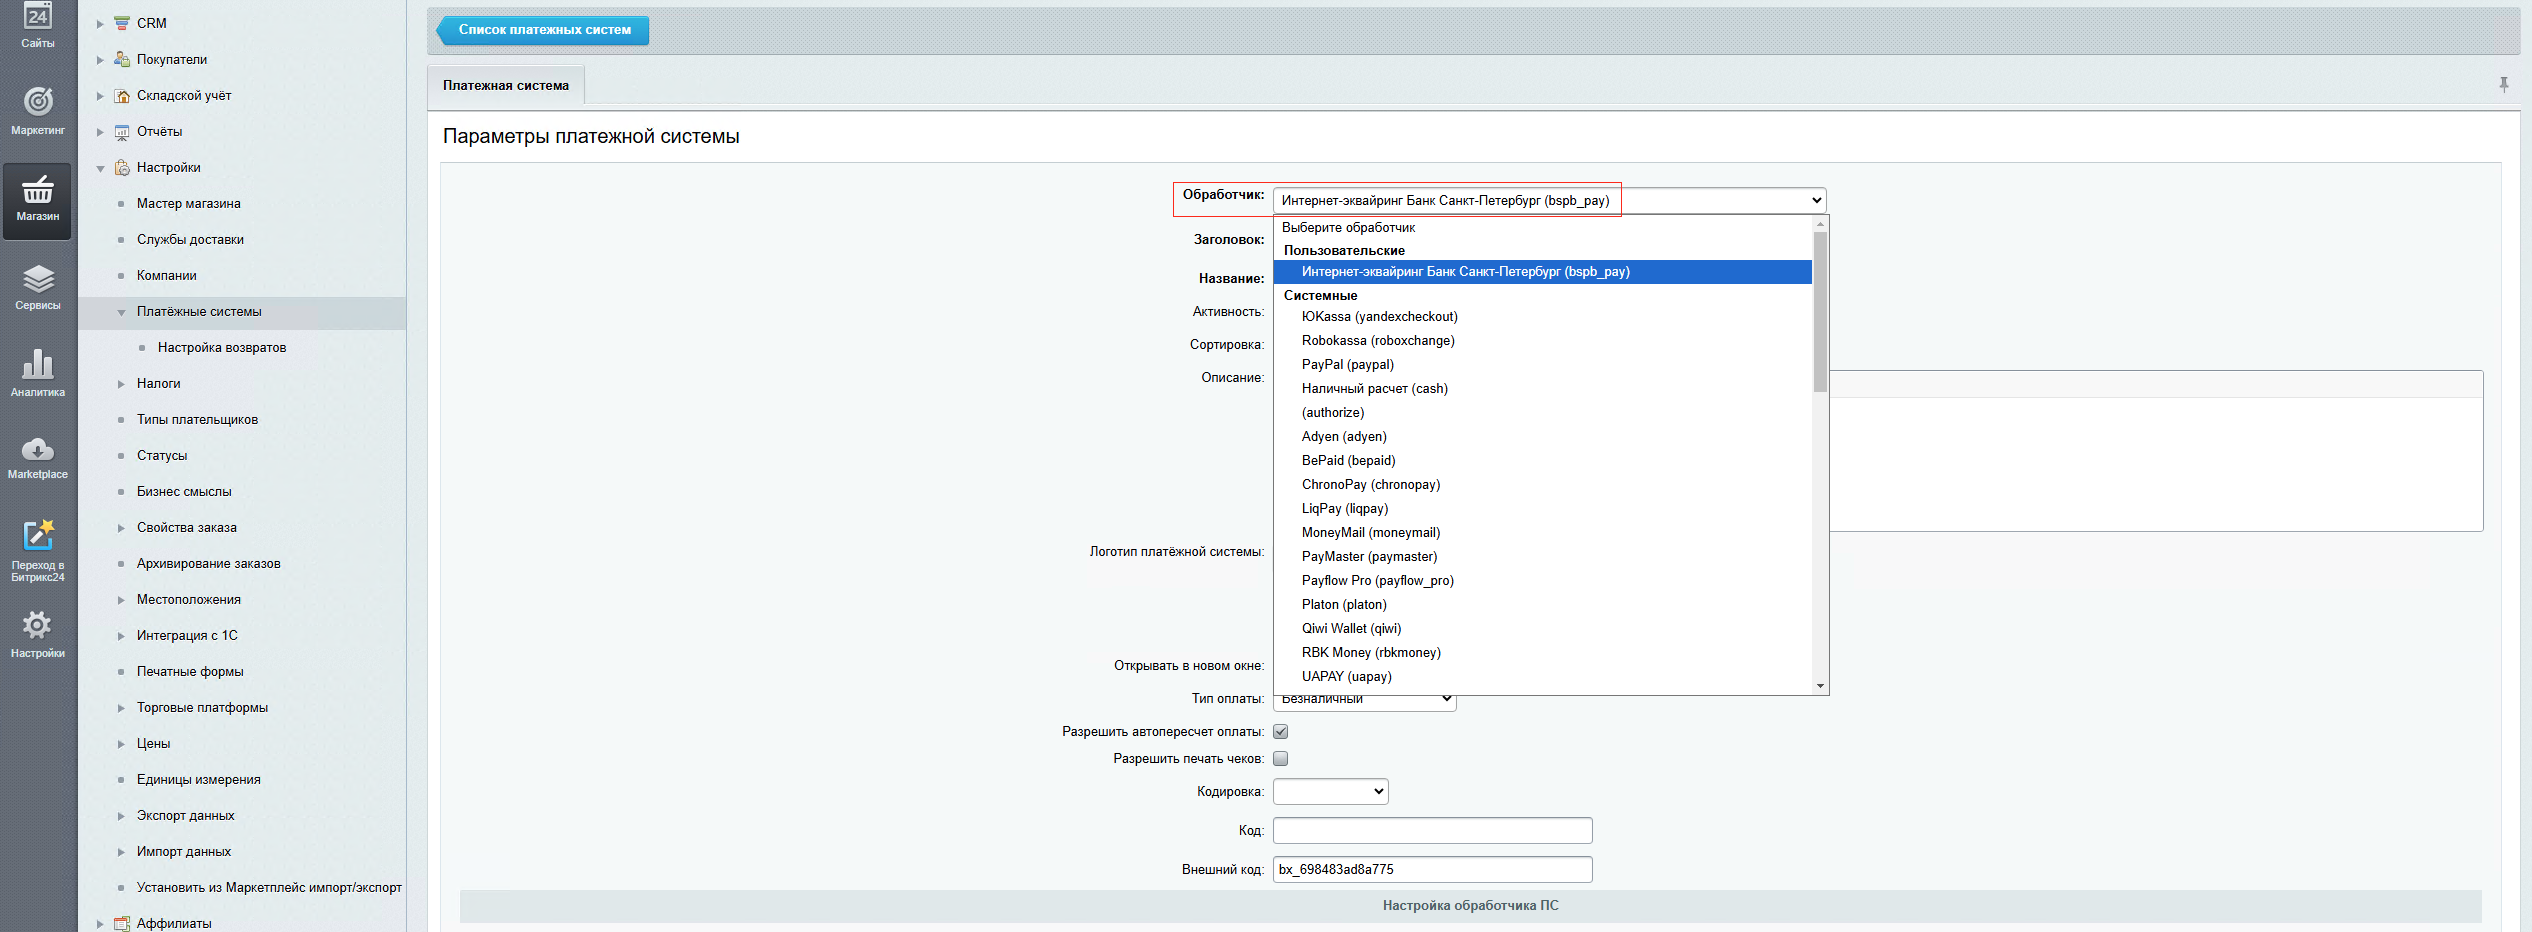2532x932 pixels.
Task: Open the Обработчик dropdown
Action: click(x=1549, y=200)
